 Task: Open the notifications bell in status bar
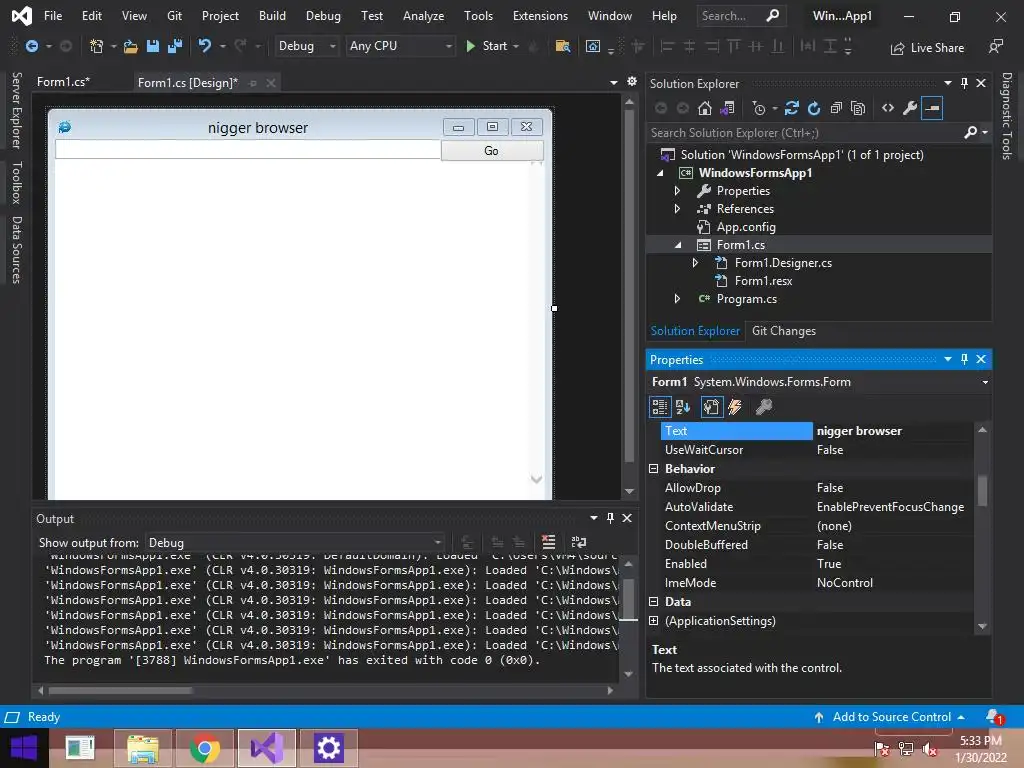(994, 716)
